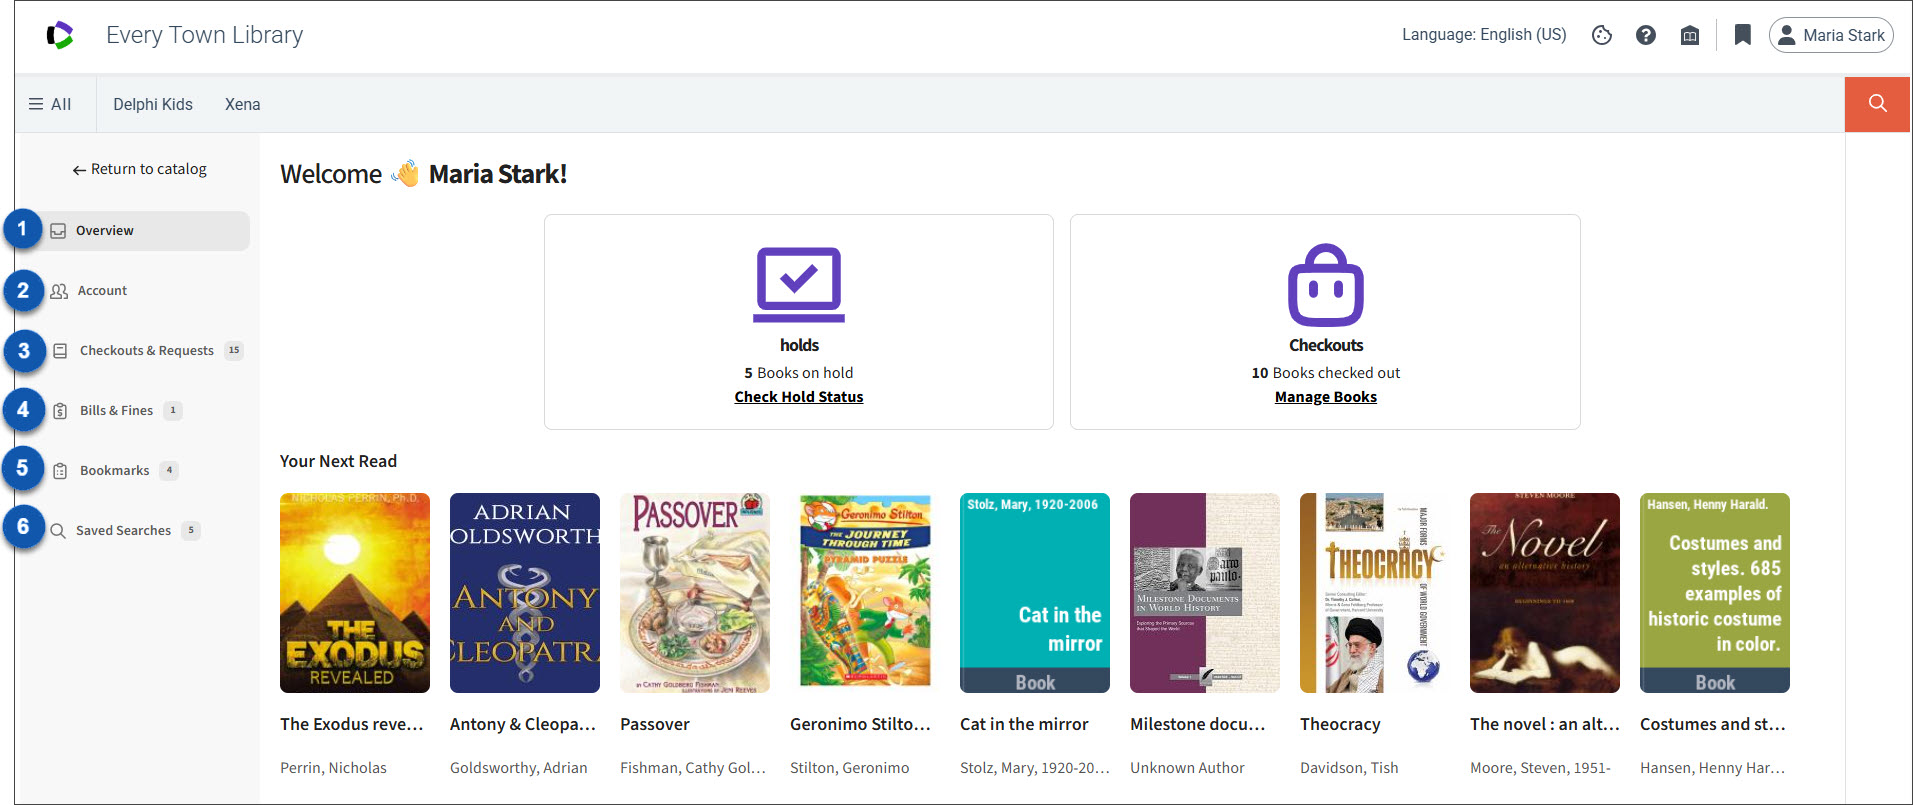
Task: Open The Exodus Revealed book cover
Action: 355,593
